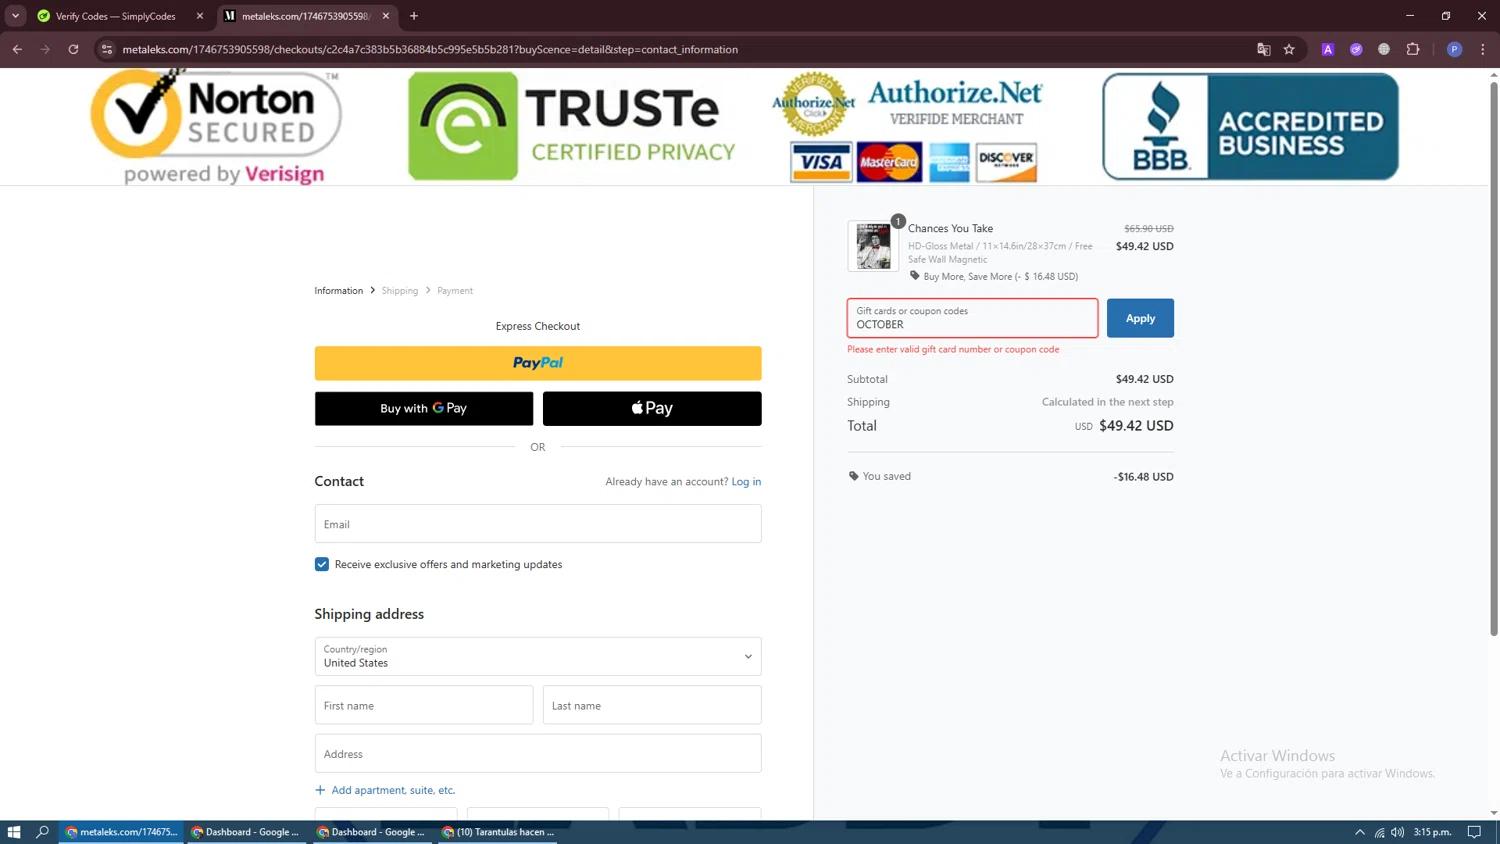
Task: Open the Extensions puzzle-piece menu
Action: click(1412, 49)
